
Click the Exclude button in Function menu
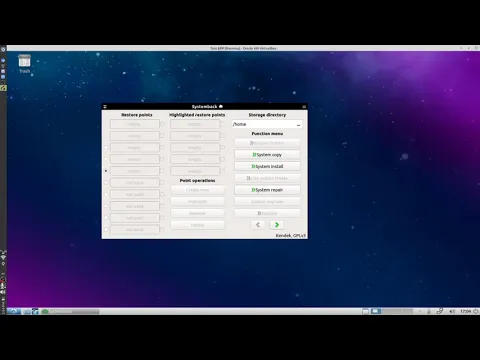point(267,213)
